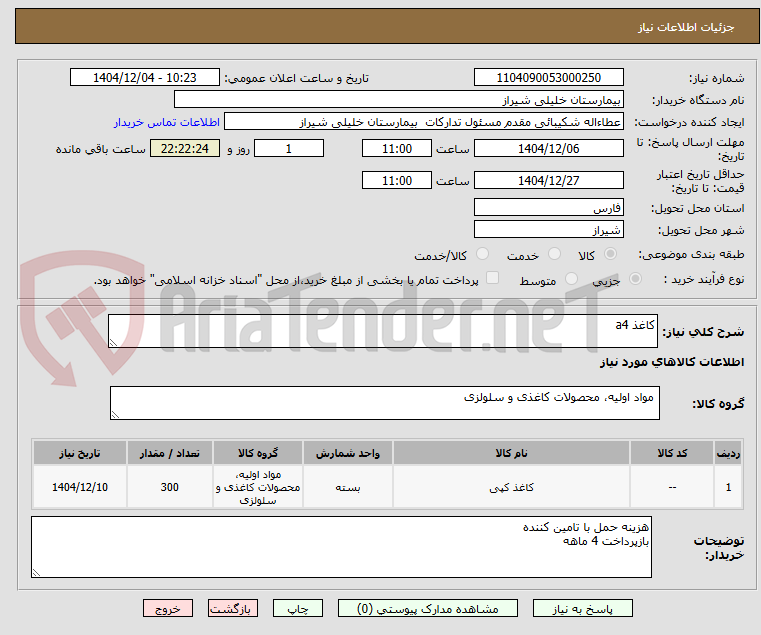Click the deadline time field beside 1404/12/06
This screenshot has width=761, height=635.
tap(397, 149)
